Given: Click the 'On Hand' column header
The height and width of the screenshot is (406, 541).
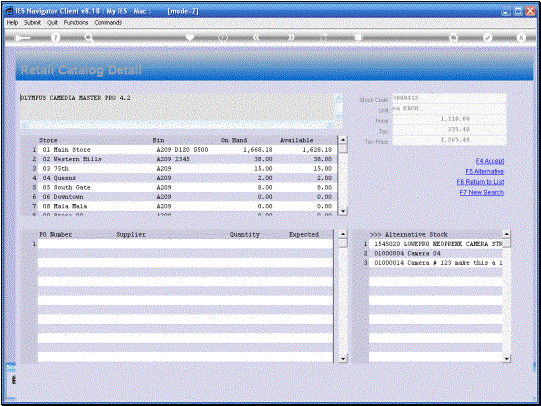Looking at the screenshot, I should 234,140.
